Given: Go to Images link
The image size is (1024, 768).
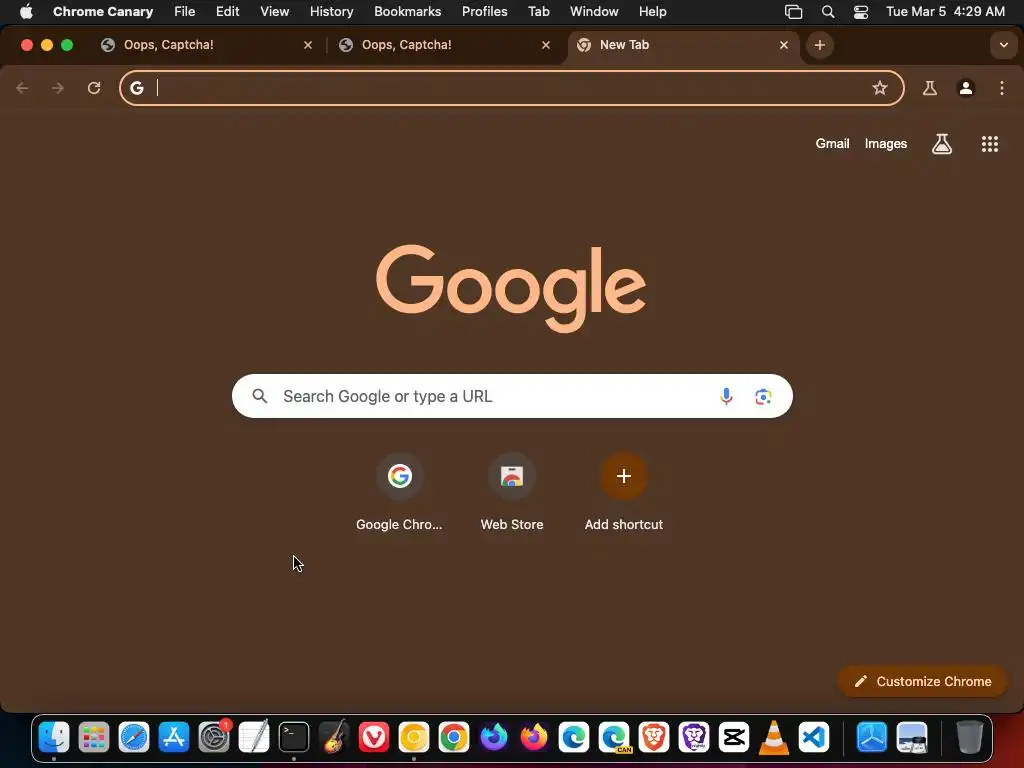Looking at the screenshot, I should pos(886,144).
